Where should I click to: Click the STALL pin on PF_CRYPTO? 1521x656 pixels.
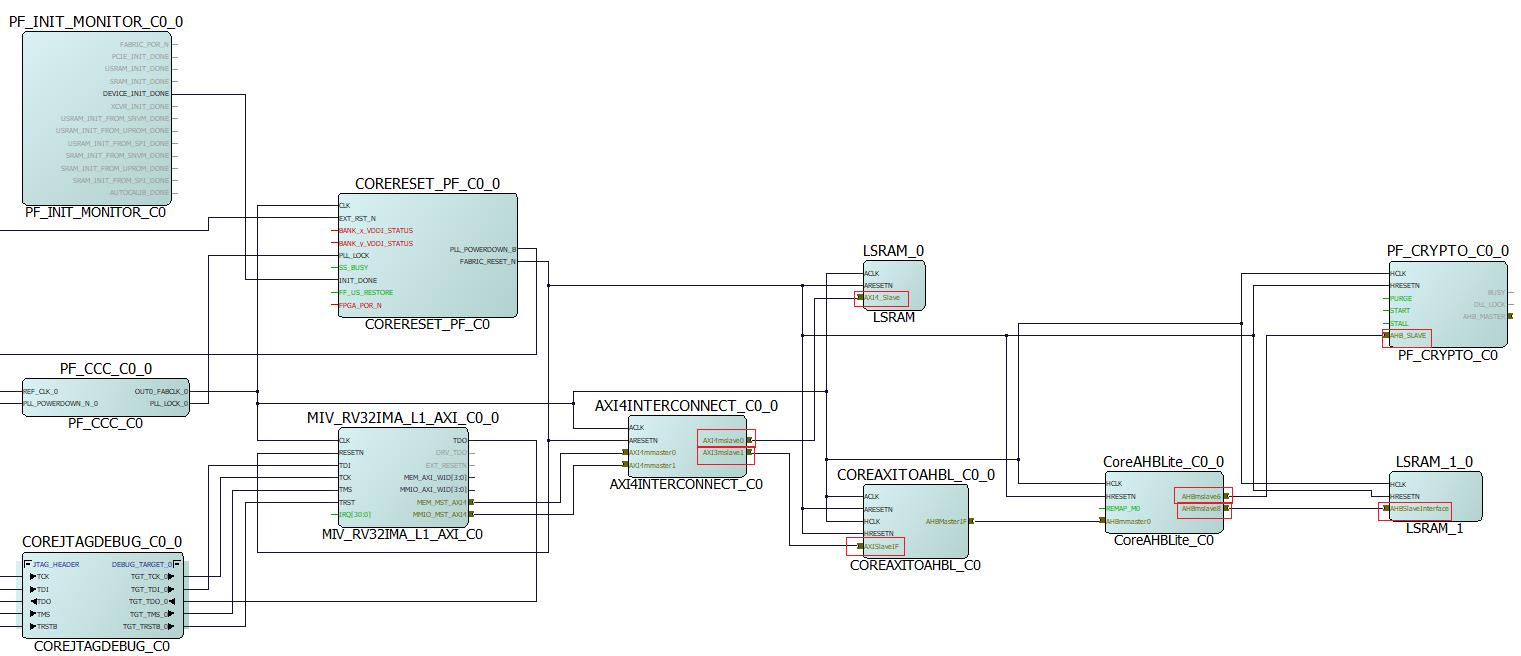tap(1399, 323)
